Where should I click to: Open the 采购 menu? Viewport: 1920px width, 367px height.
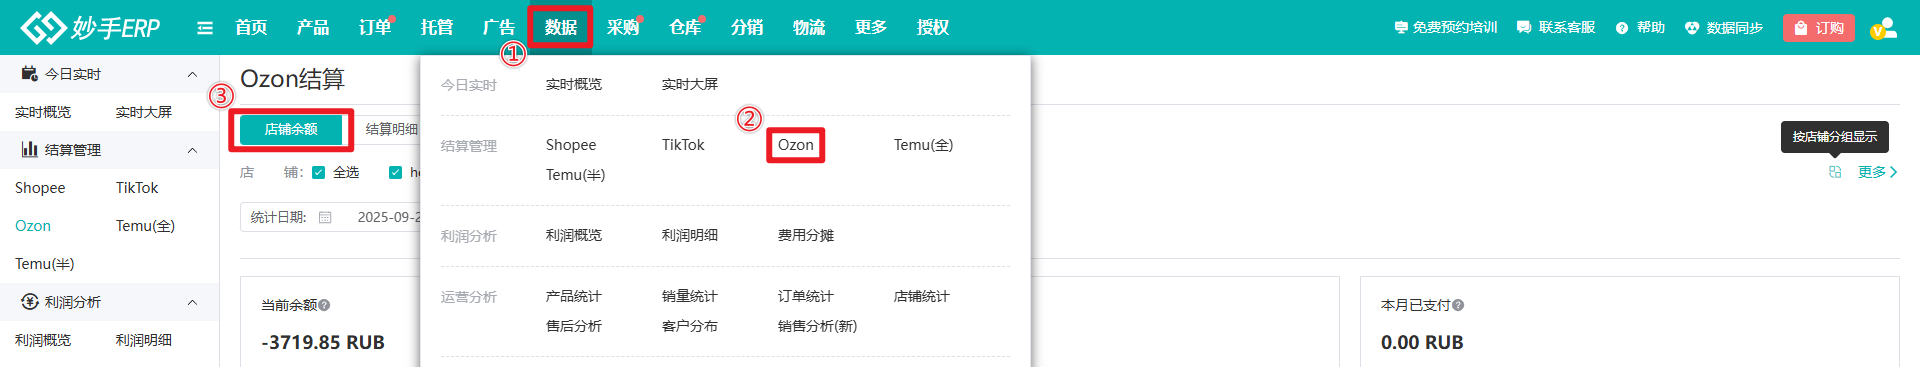coord(623,27)
